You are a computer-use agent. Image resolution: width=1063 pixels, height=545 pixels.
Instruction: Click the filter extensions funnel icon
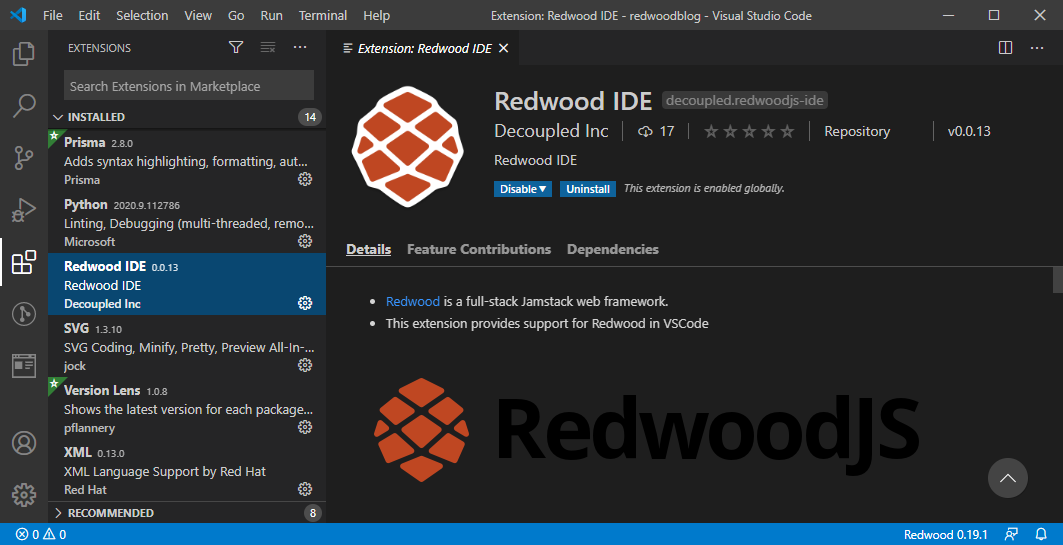(x=236, y=47)
